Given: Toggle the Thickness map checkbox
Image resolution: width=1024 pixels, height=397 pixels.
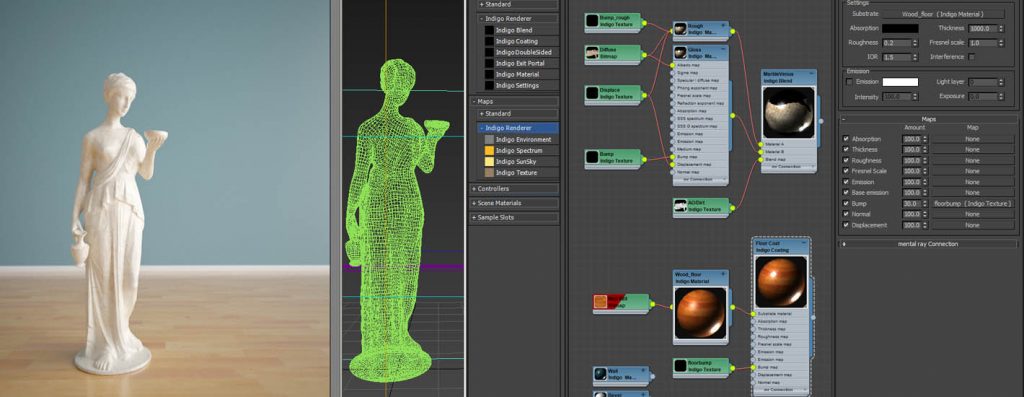Looking at the screenshot, I should 846,150.
